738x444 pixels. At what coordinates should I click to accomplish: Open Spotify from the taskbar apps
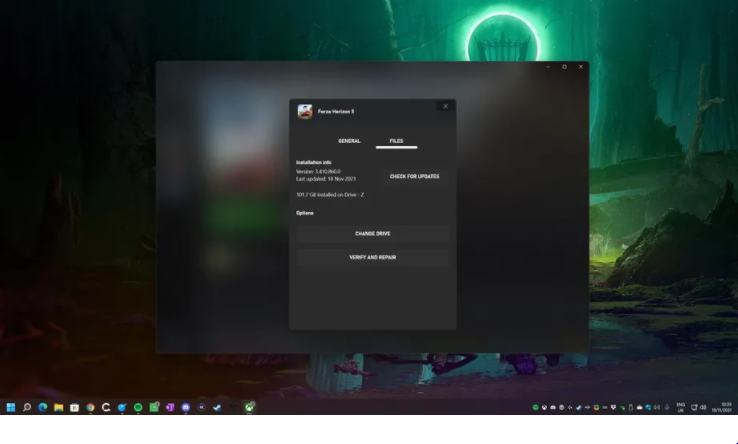(x=138, y=407)
